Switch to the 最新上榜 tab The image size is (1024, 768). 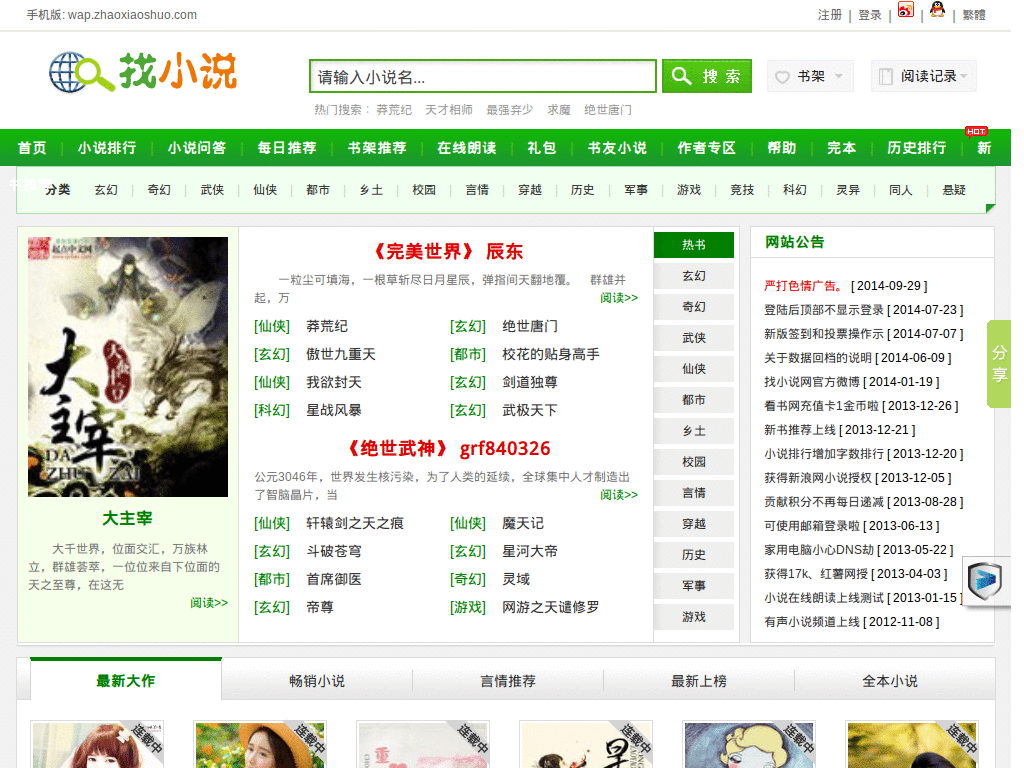click(699, 681)
